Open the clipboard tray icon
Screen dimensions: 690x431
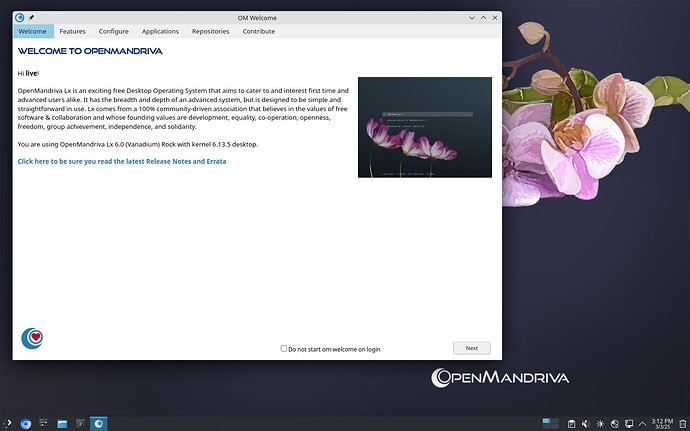point(571,424)
